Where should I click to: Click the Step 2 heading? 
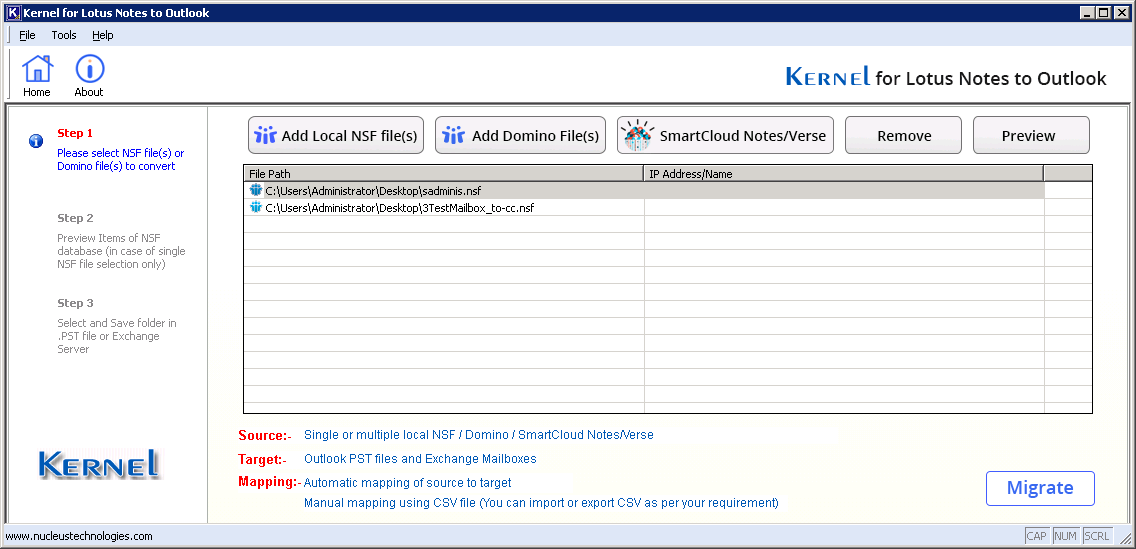click(75, 218)
